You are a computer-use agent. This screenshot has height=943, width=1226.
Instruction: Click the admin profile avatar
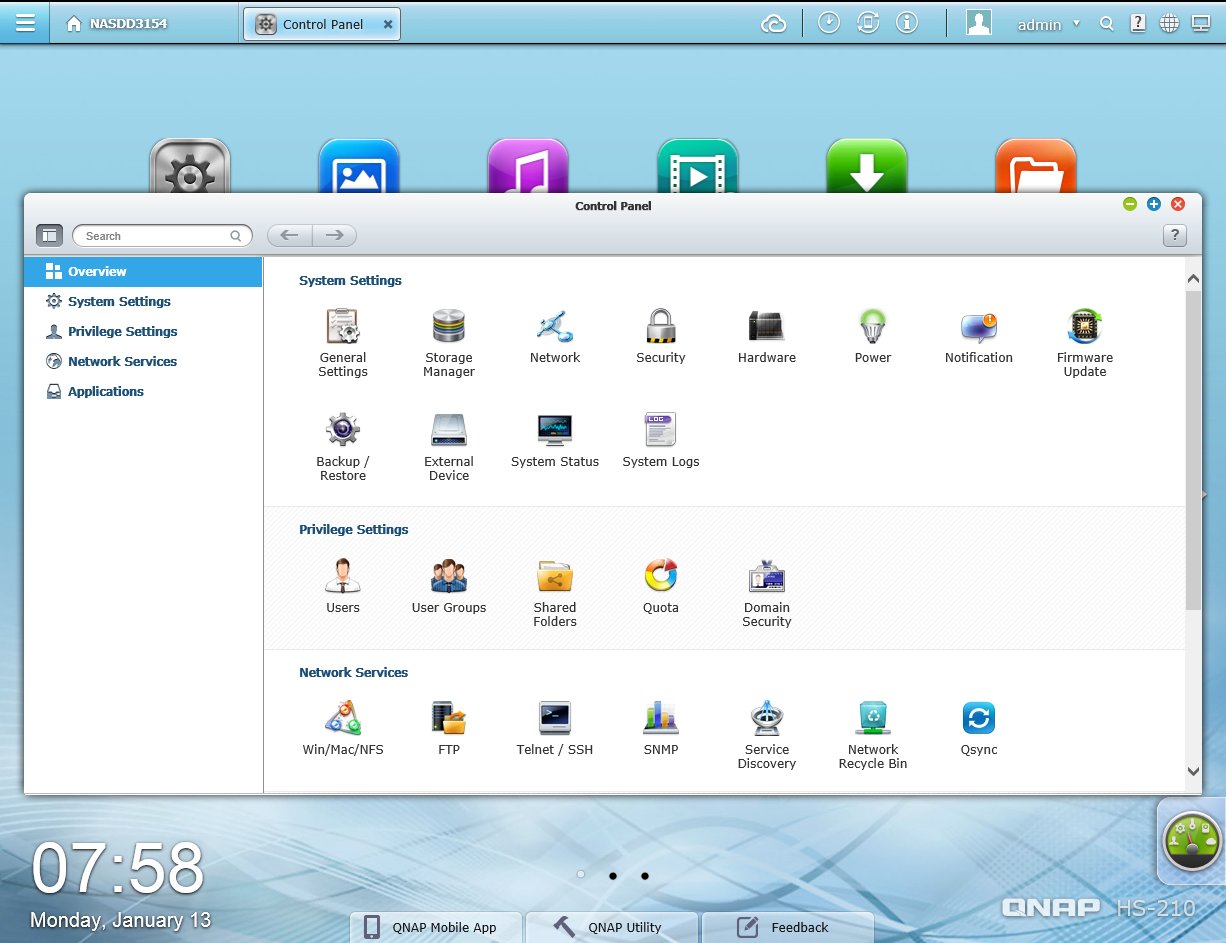tap(979, 23)
